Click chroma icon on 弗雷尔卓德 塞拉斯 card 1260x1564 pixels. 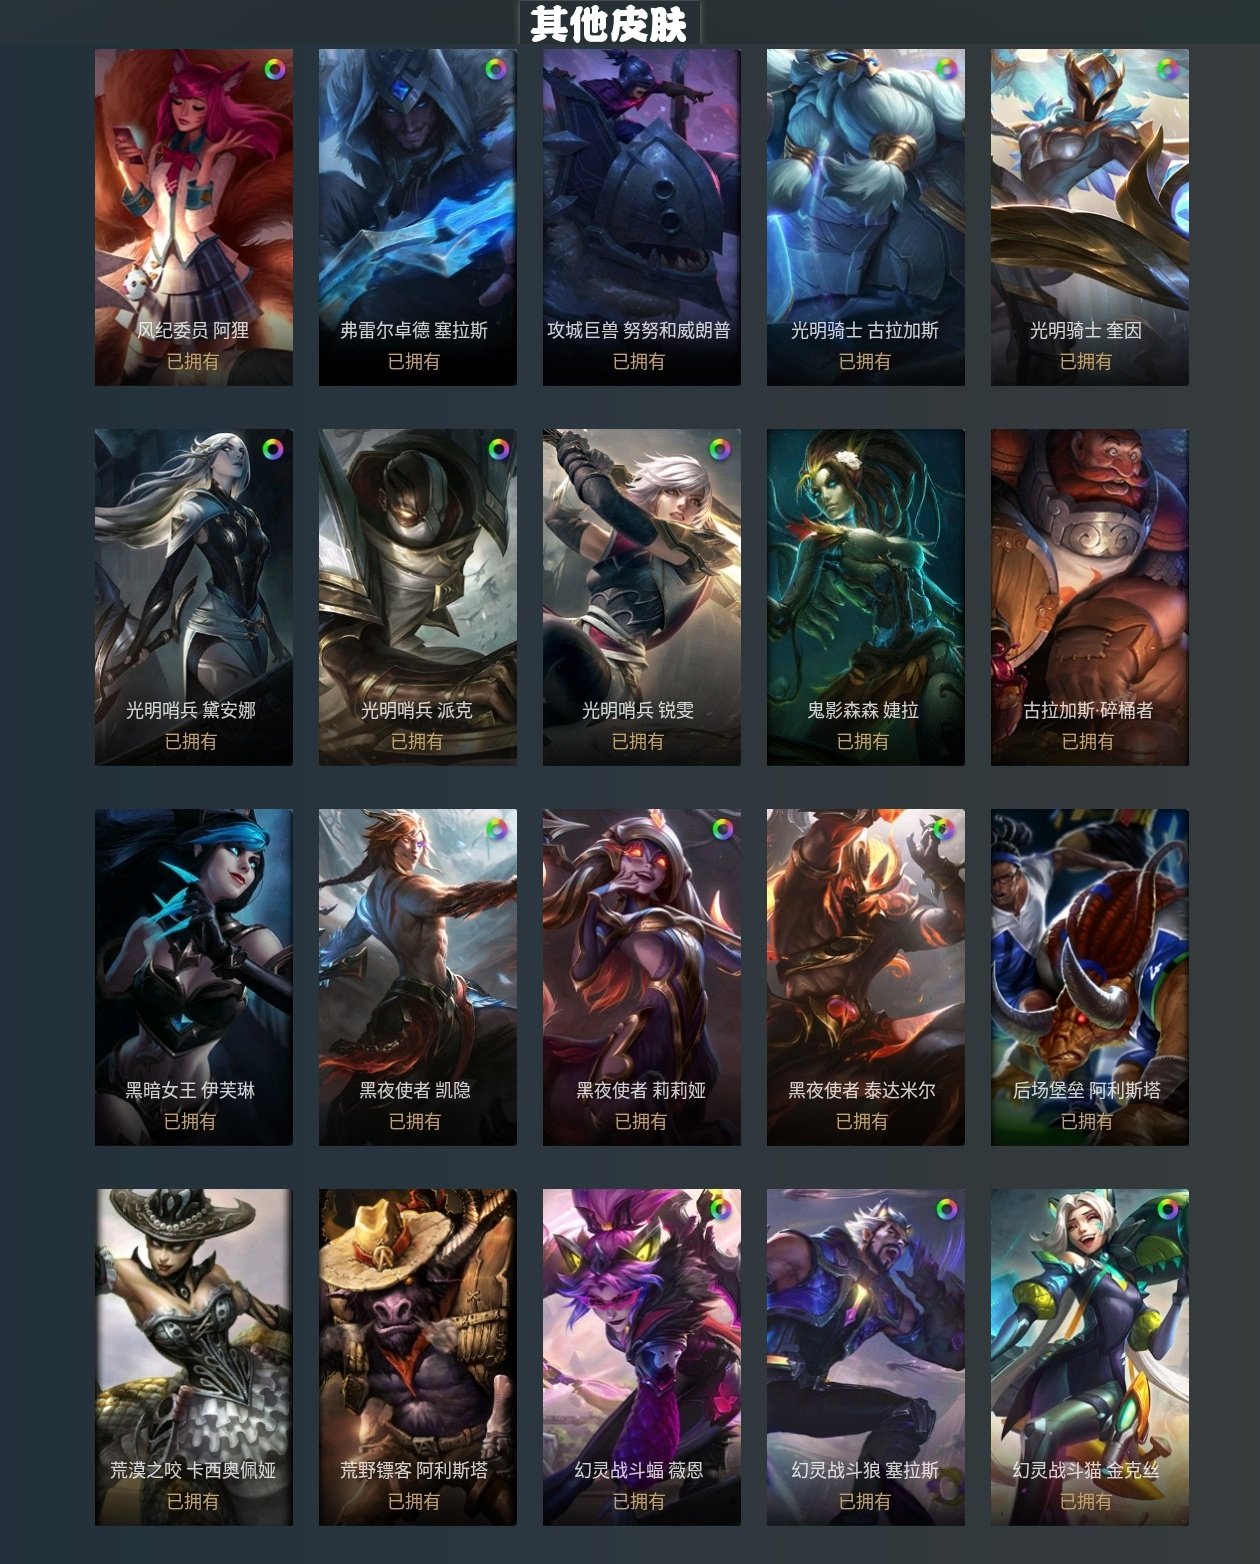(495, 69)
